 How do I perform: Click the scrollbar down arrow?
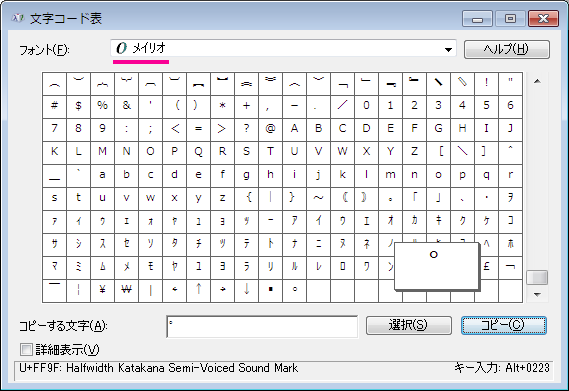click(x=537, y=294)
